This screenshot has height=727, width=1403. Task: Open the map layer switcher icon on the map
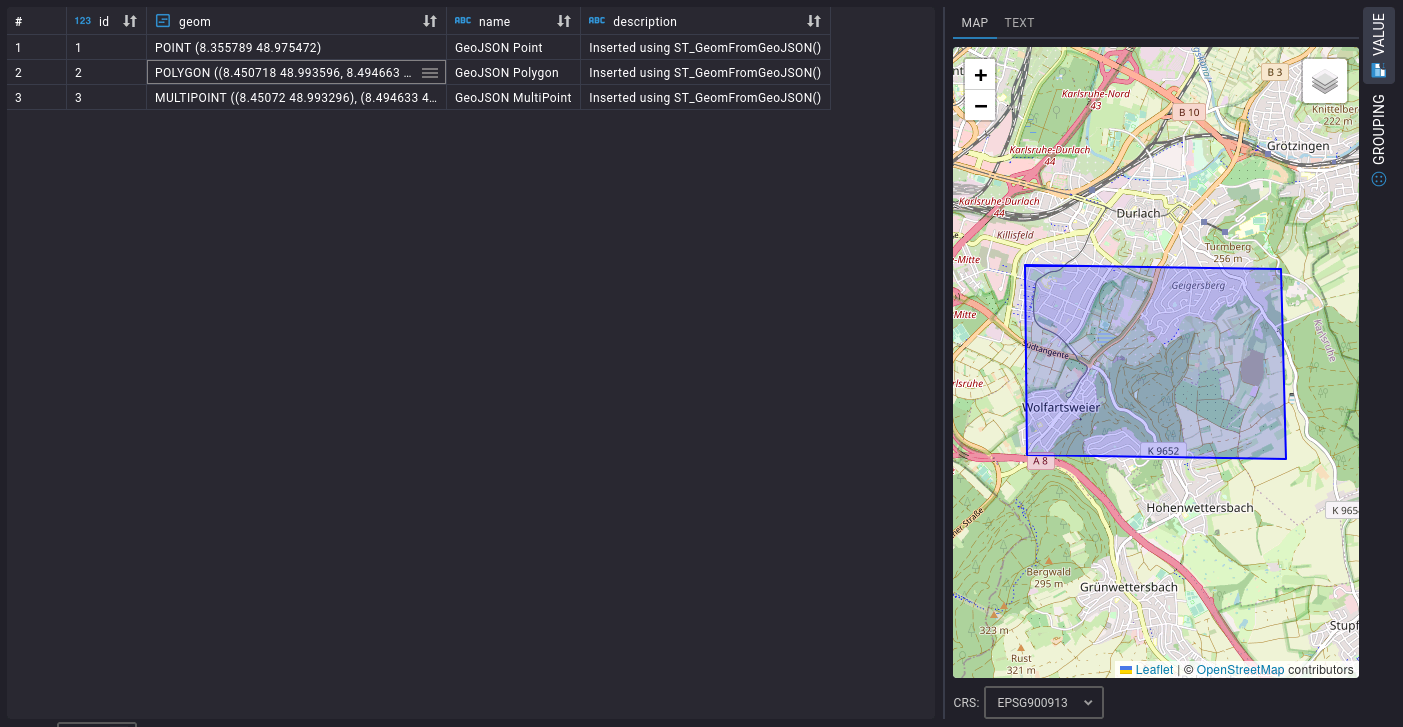pos(1324,81)
